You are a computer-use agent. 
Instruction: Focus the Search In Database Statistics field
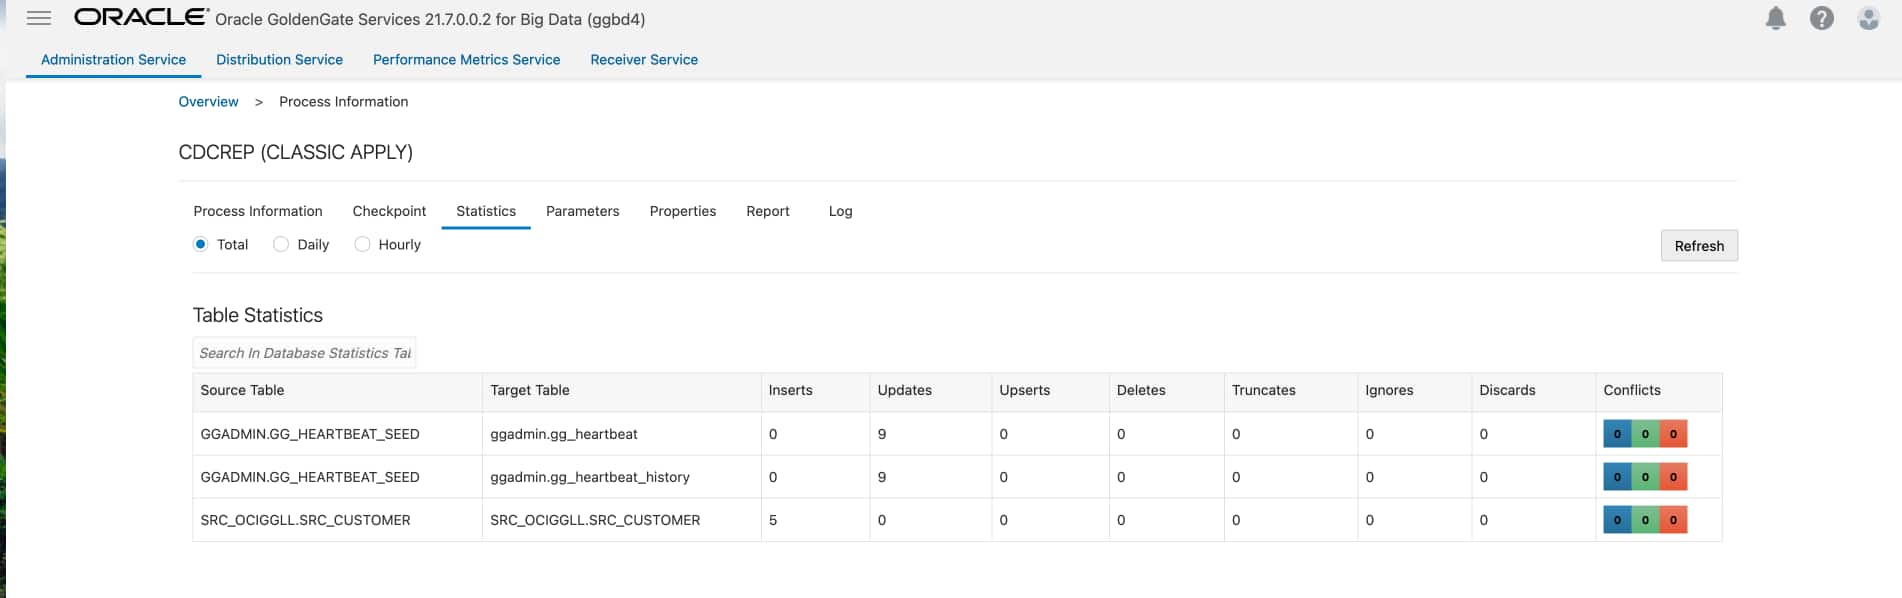tap(304, 353)
